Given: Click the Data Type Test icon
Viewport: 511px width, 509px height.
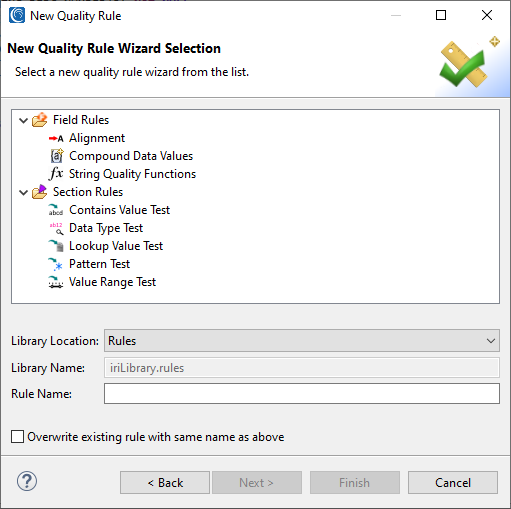Looking at the screenshot, I should coord(56,228).
